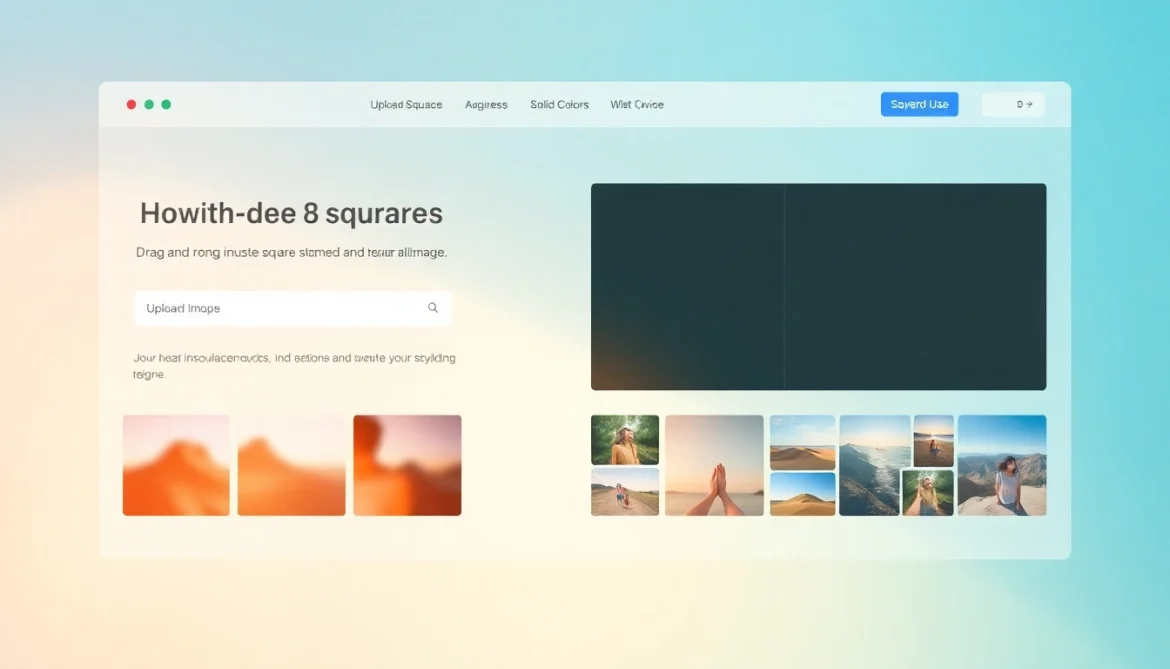Click the magnifying glass search icon
The image size is (1170, 669).
pyautogui.click(x=433, y=307)
